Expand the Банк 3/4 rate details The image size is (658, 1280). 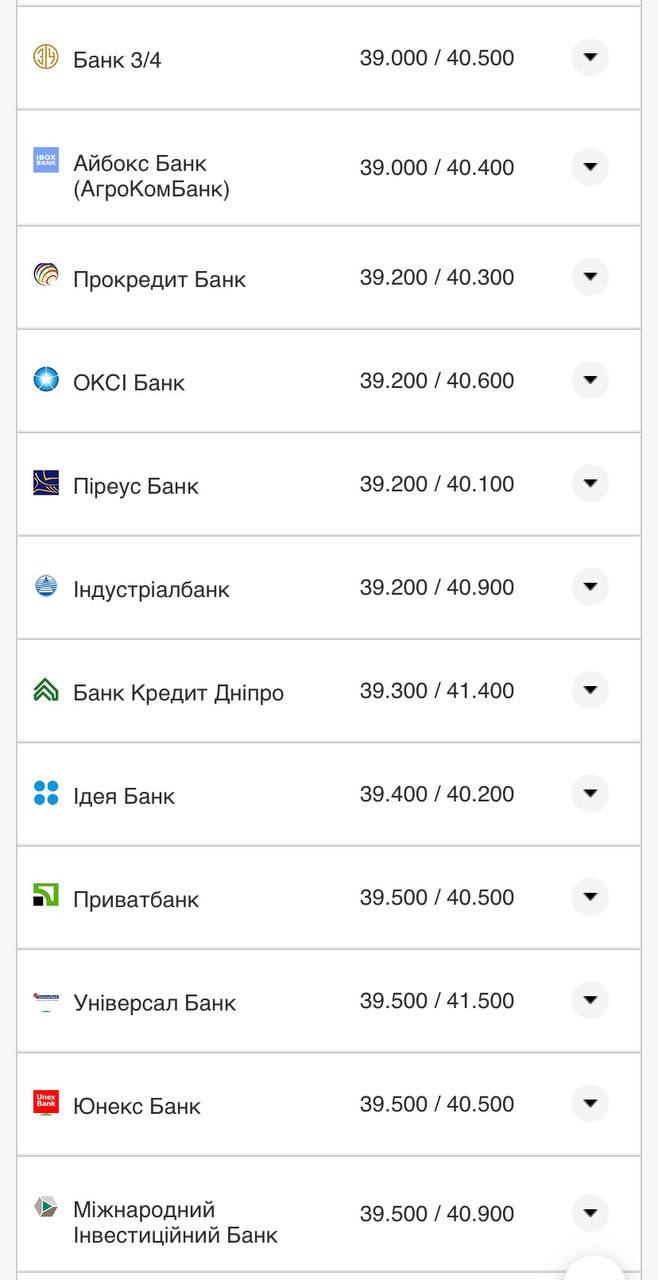pyautogui.click(x=590, y=57)
